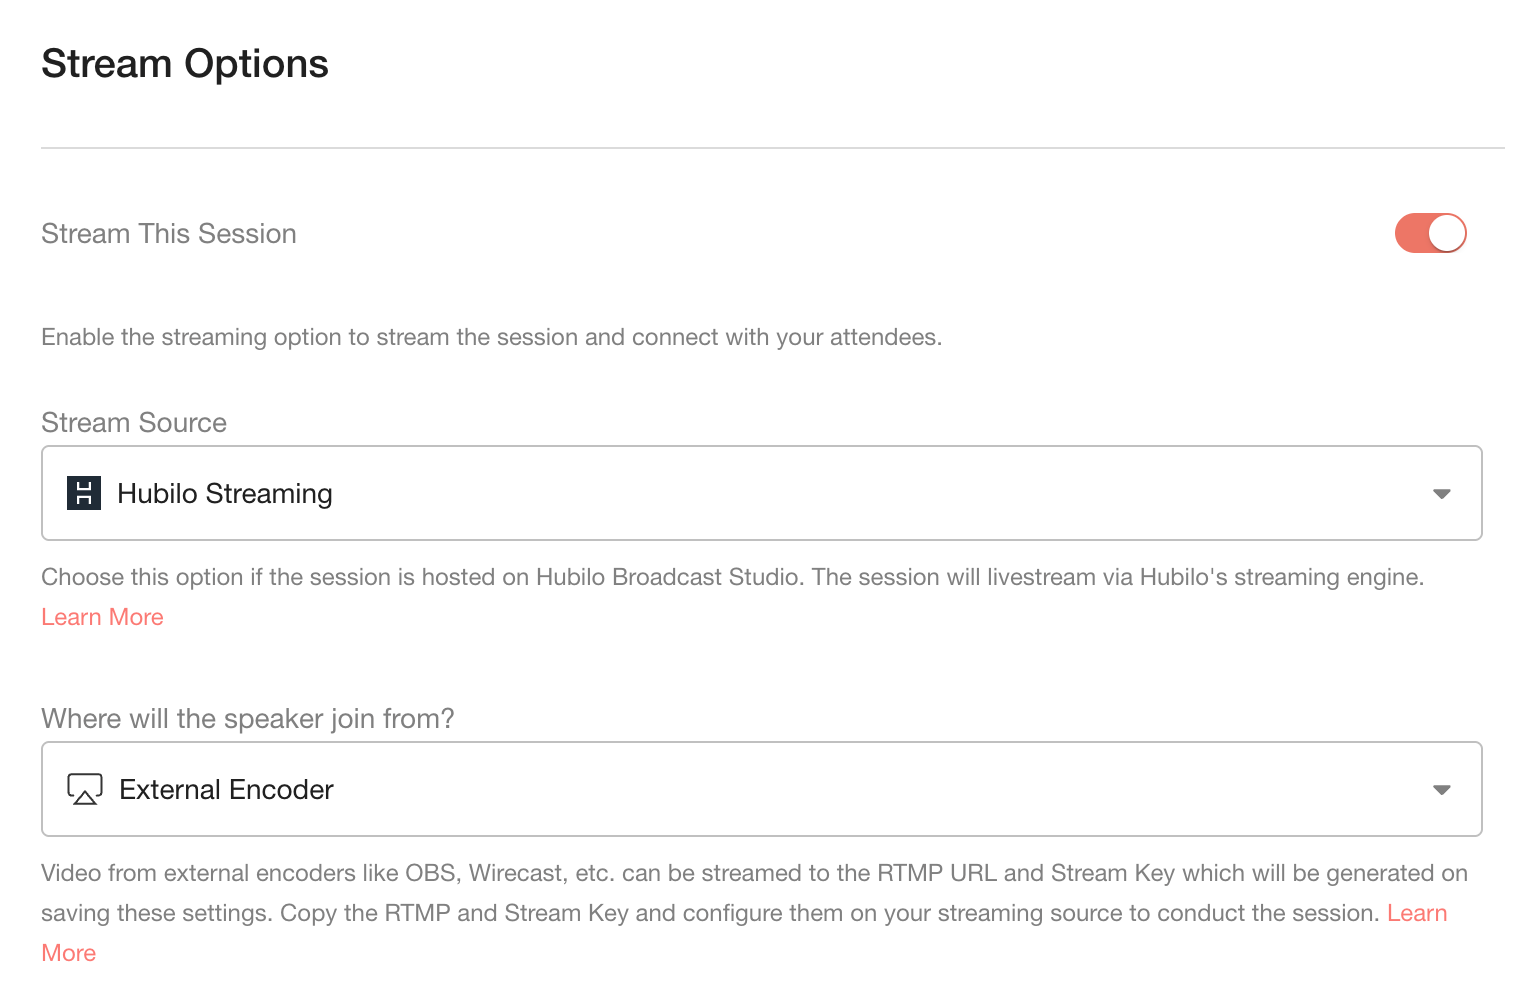Select the External Encoder value text

click(x=226, y=790)
